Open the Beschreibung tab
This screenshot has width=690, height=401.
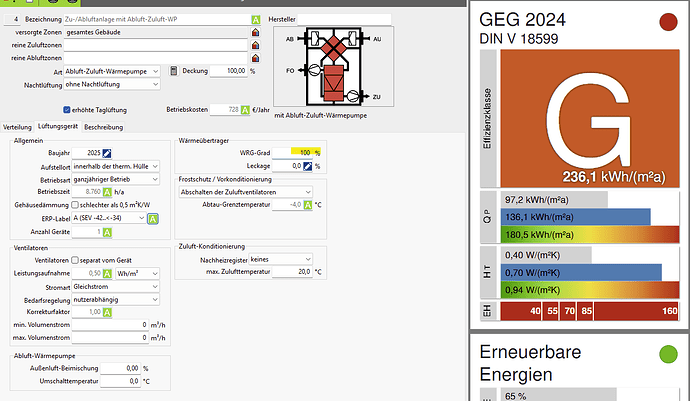[x=103, y=128]
